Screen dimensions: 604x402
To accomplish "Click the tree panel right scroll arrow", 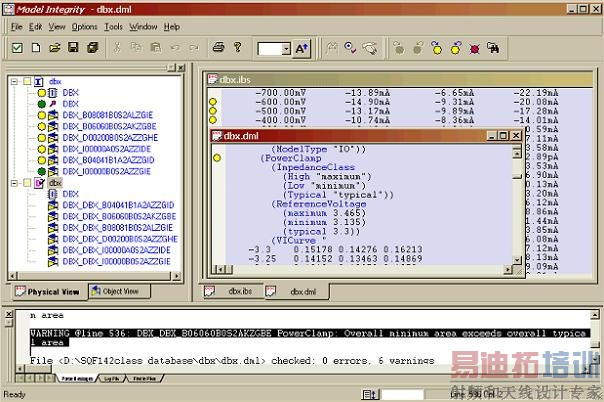I will click(176, 276).
